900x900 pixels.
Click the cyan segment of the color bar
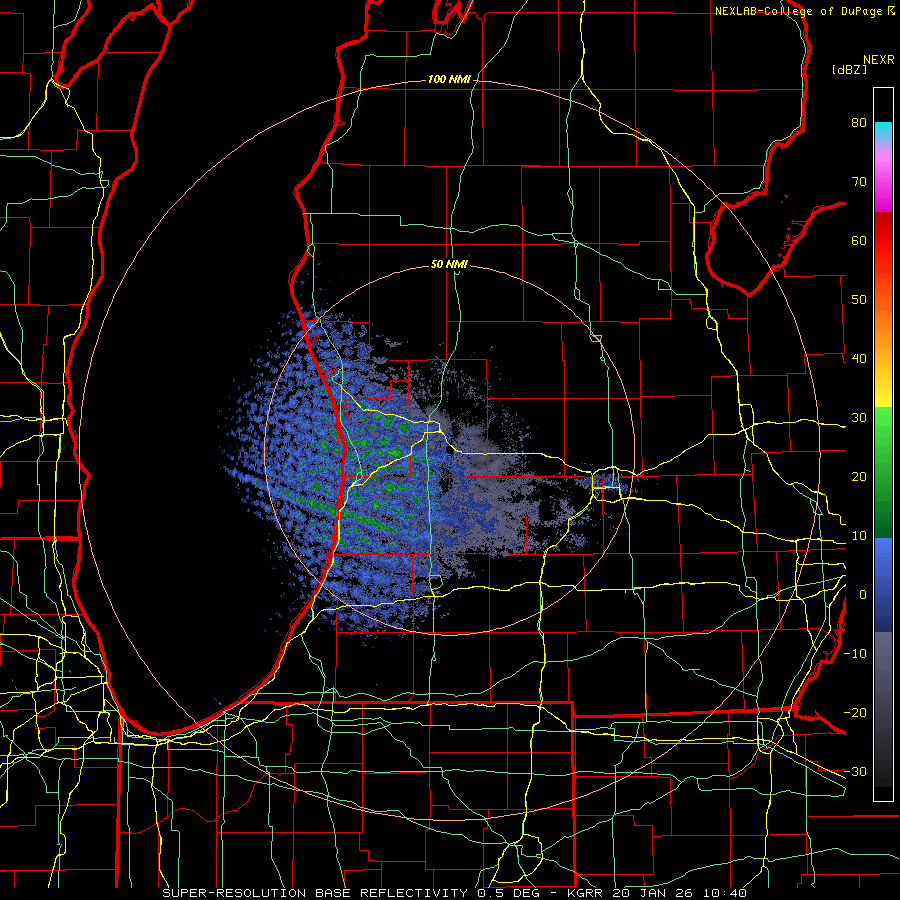click(x=883, y=131)
